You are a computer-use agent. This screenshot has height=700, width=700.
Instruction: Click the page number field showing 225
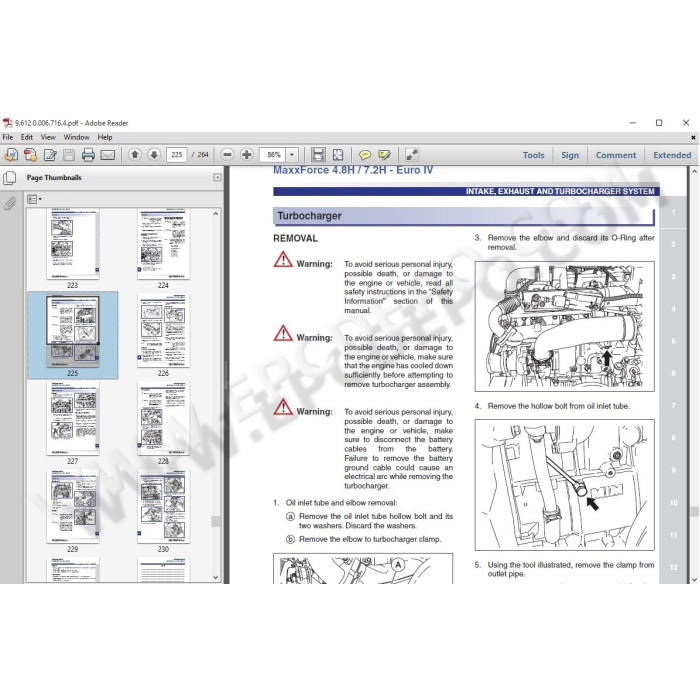(x=177, y=155)
